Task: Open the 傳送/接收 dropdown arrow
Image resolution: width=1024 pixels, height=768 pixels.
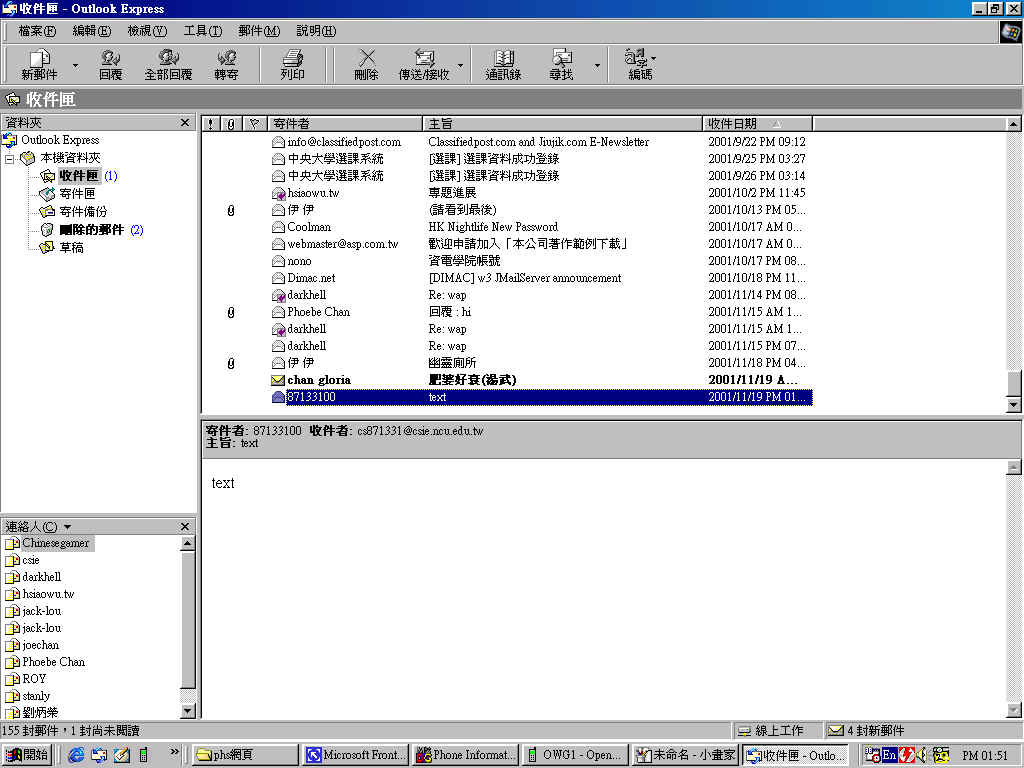Action: point(461,66)
